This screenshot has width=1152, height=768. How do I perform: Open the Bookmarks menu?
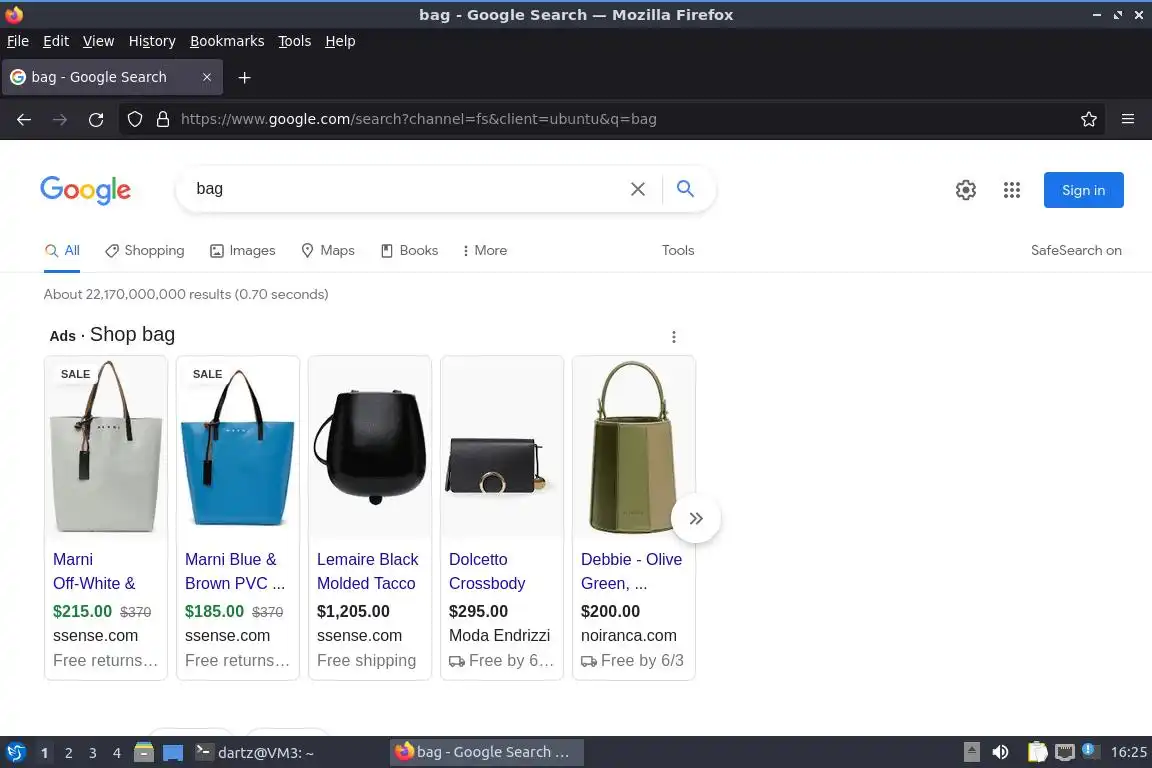(227, 41)
